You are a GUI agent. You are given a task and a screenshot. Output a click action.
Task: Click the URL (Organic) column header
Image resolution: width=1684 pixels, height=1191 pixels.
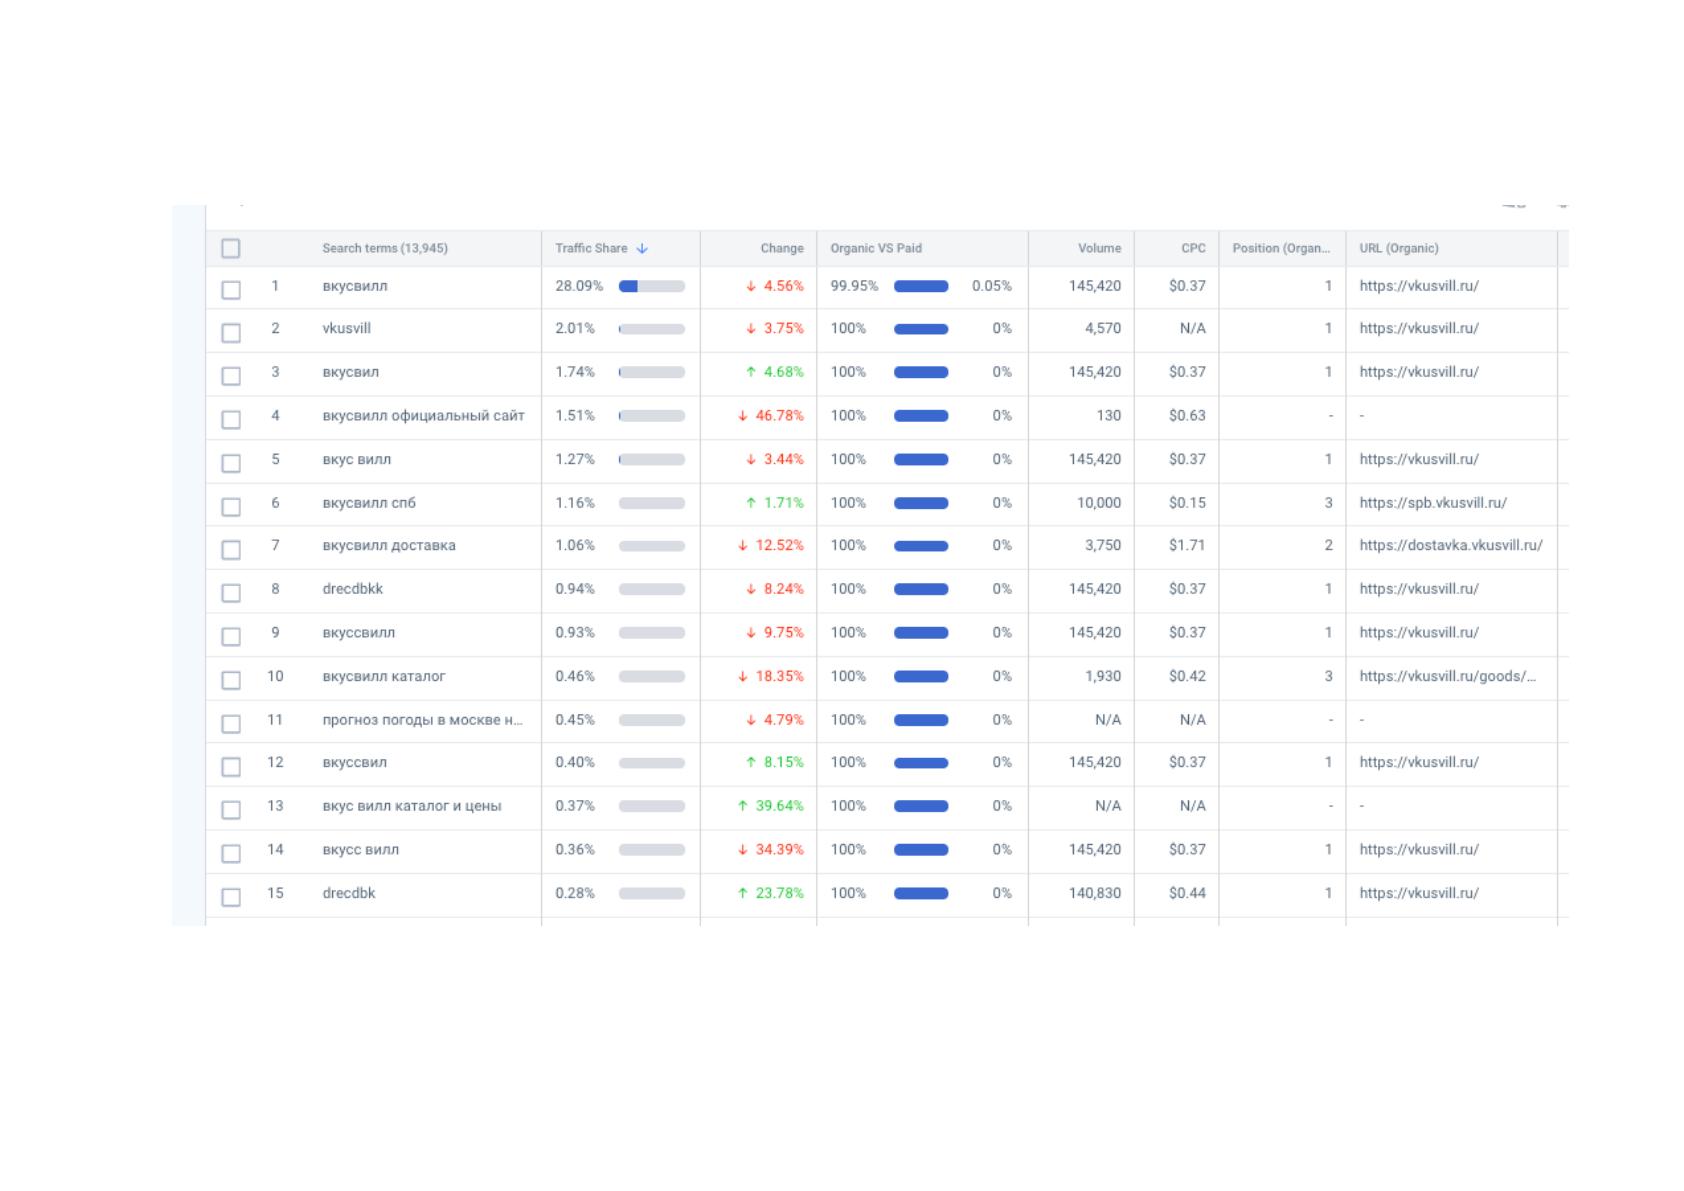(1399, 249)
